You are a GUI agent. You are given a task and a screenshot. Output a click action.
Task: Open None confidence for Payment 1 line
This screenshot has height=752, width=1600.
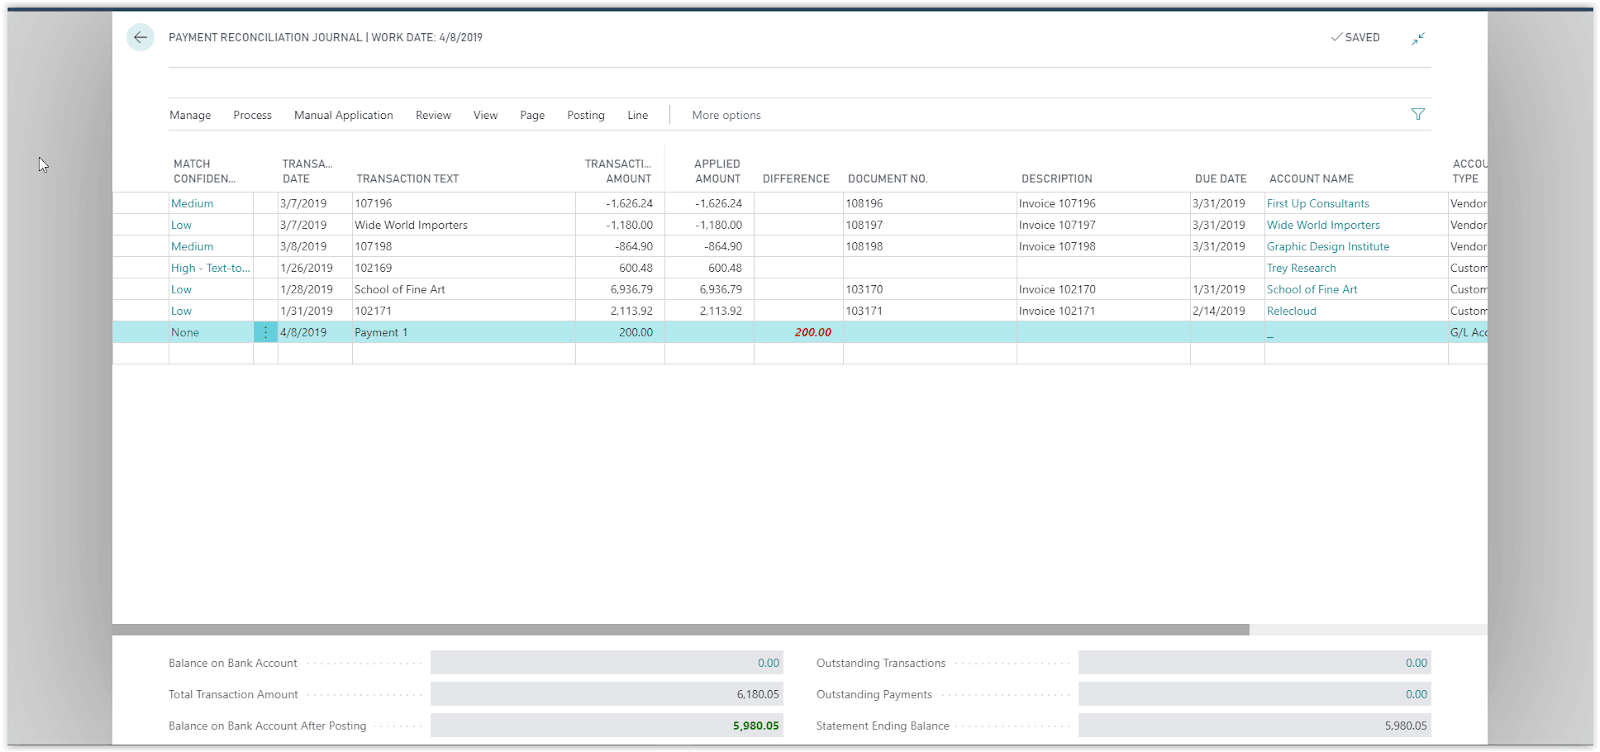[185, 332]
